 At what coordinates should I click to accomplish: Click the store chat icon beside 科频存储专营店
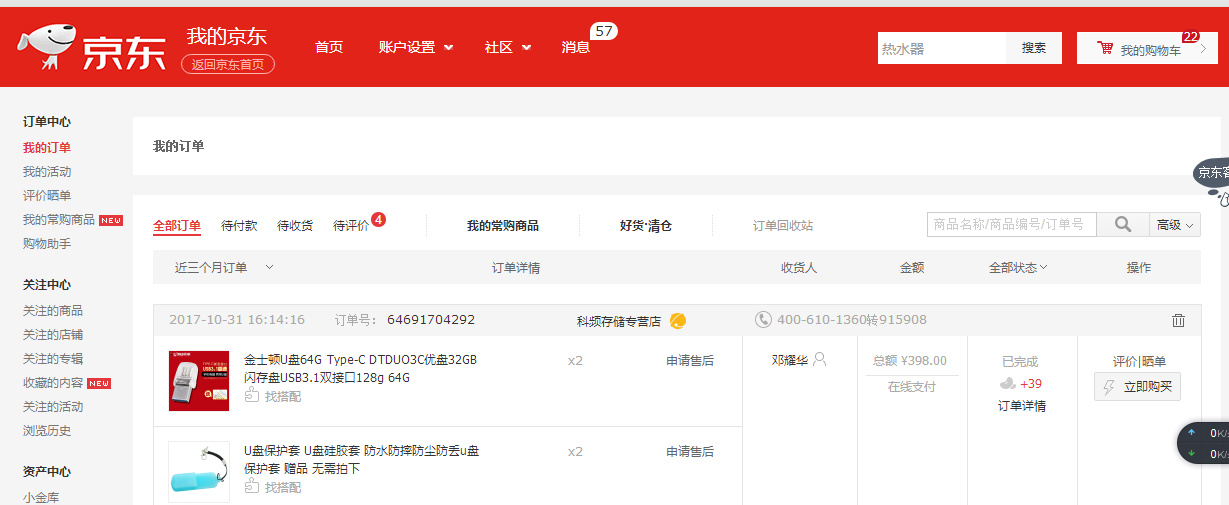tap(678, 321)
